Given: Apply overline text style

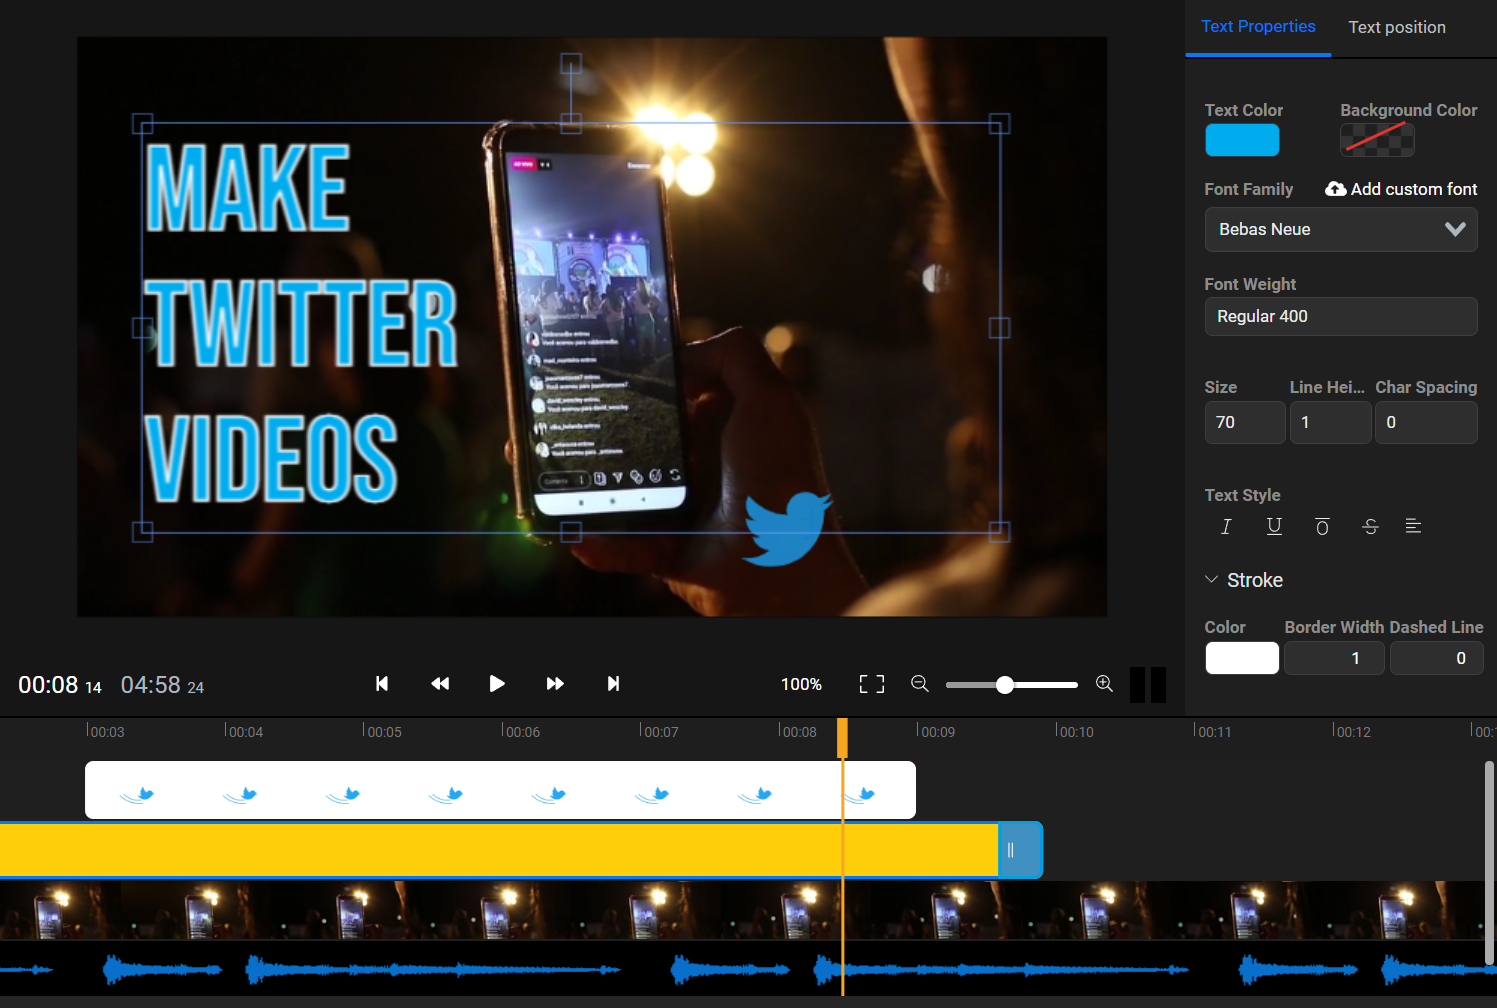Looking at the screenshot, I should 1322,526.
